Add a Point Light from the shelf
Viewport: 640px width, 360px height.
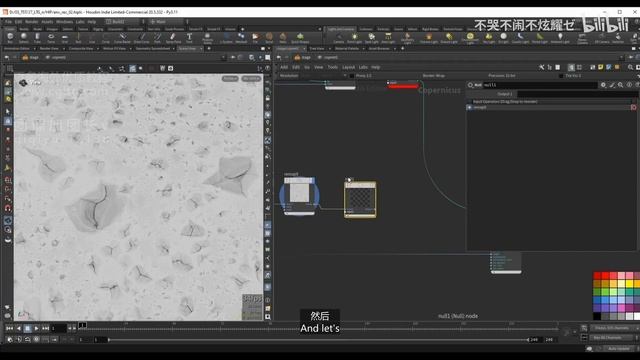(x=354, y=38)
